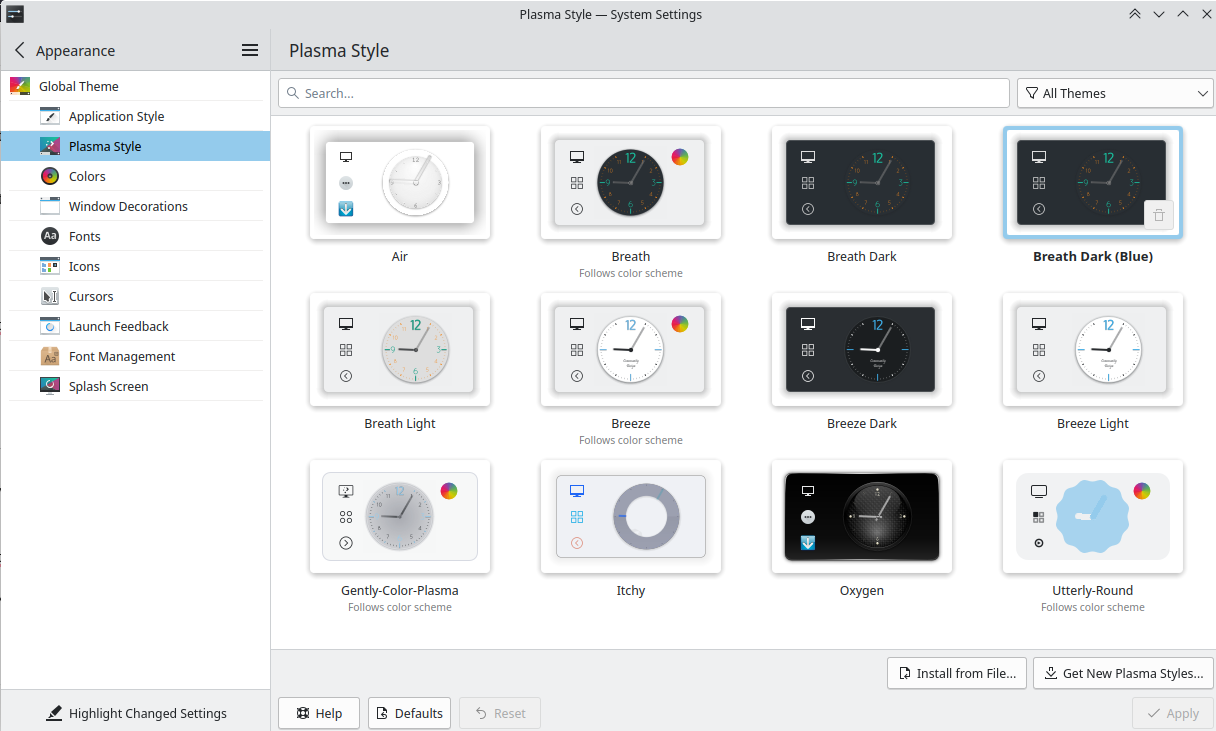Select the Breath plasma style thumbnail
The width and height of the screenshot is (1216, 731).
pos(631,182)
